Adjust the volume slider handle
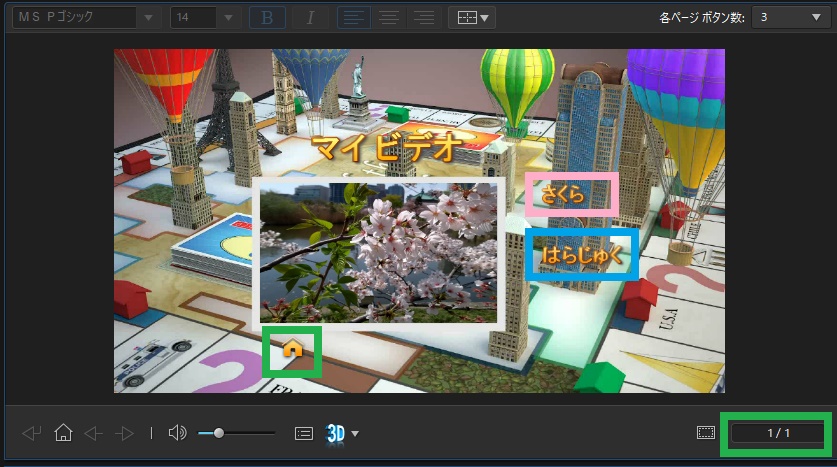This screenshot has width=837, height=467. coord(219,433)
